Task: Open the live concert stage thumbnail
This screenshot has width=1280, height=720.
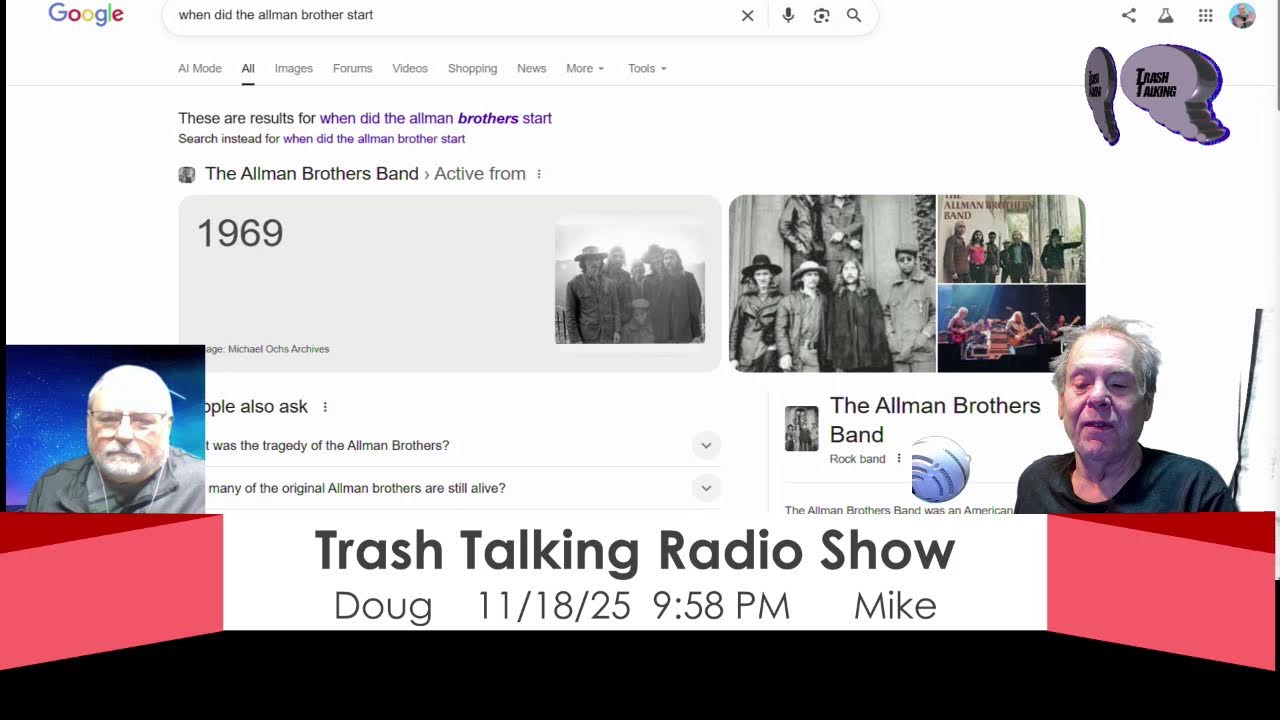Action: tap(1000, 328)
